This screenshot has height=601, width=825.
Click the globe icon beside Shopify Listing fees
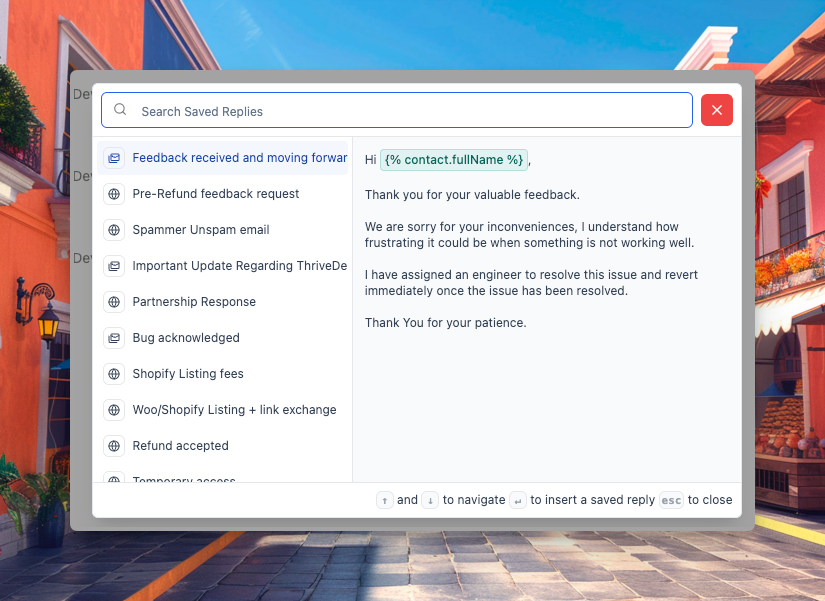(x=114, y=374)
